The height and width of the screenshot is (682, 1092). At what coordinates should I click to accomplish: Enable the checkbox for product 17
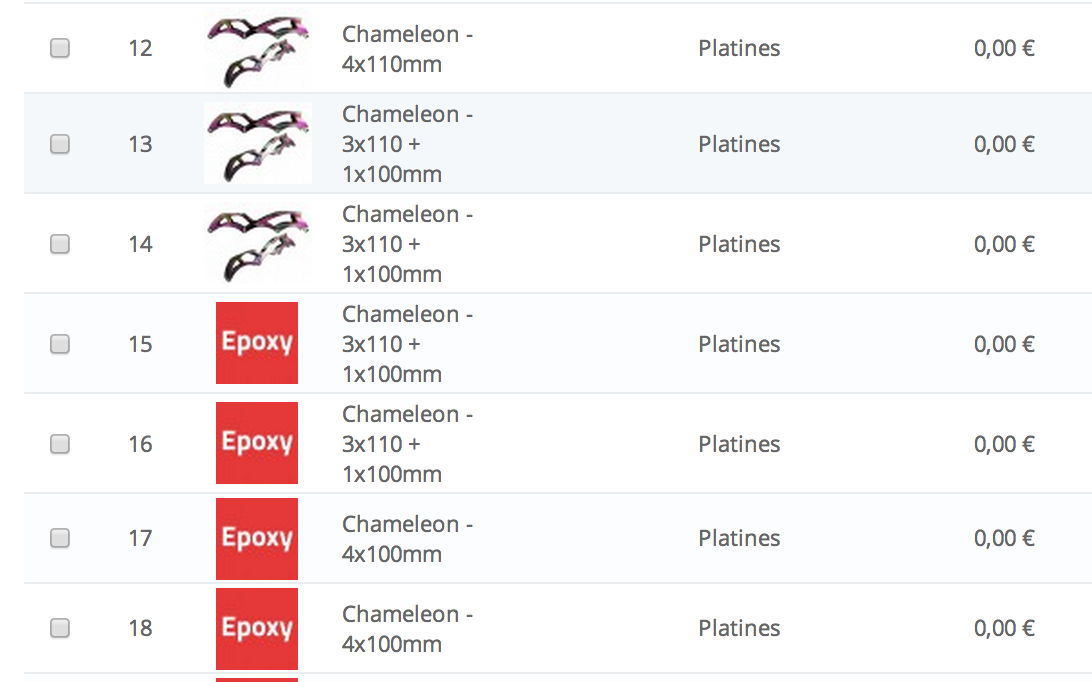coord(60,538)
